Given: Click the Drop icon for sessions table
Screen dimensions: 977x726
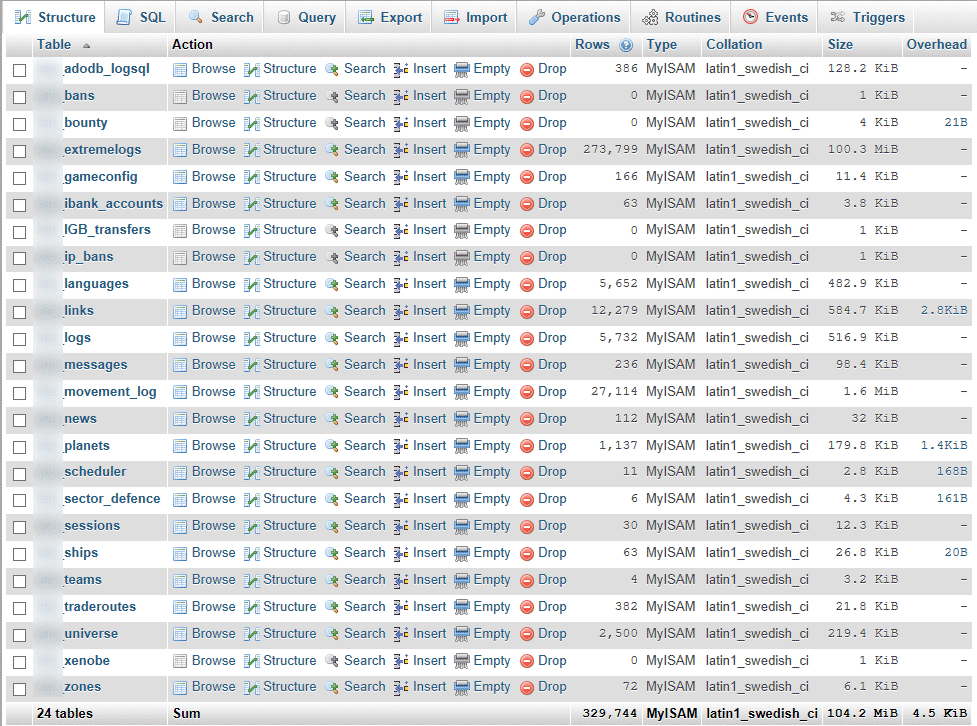Looking at the screenshot, I should tap(527, 527).
